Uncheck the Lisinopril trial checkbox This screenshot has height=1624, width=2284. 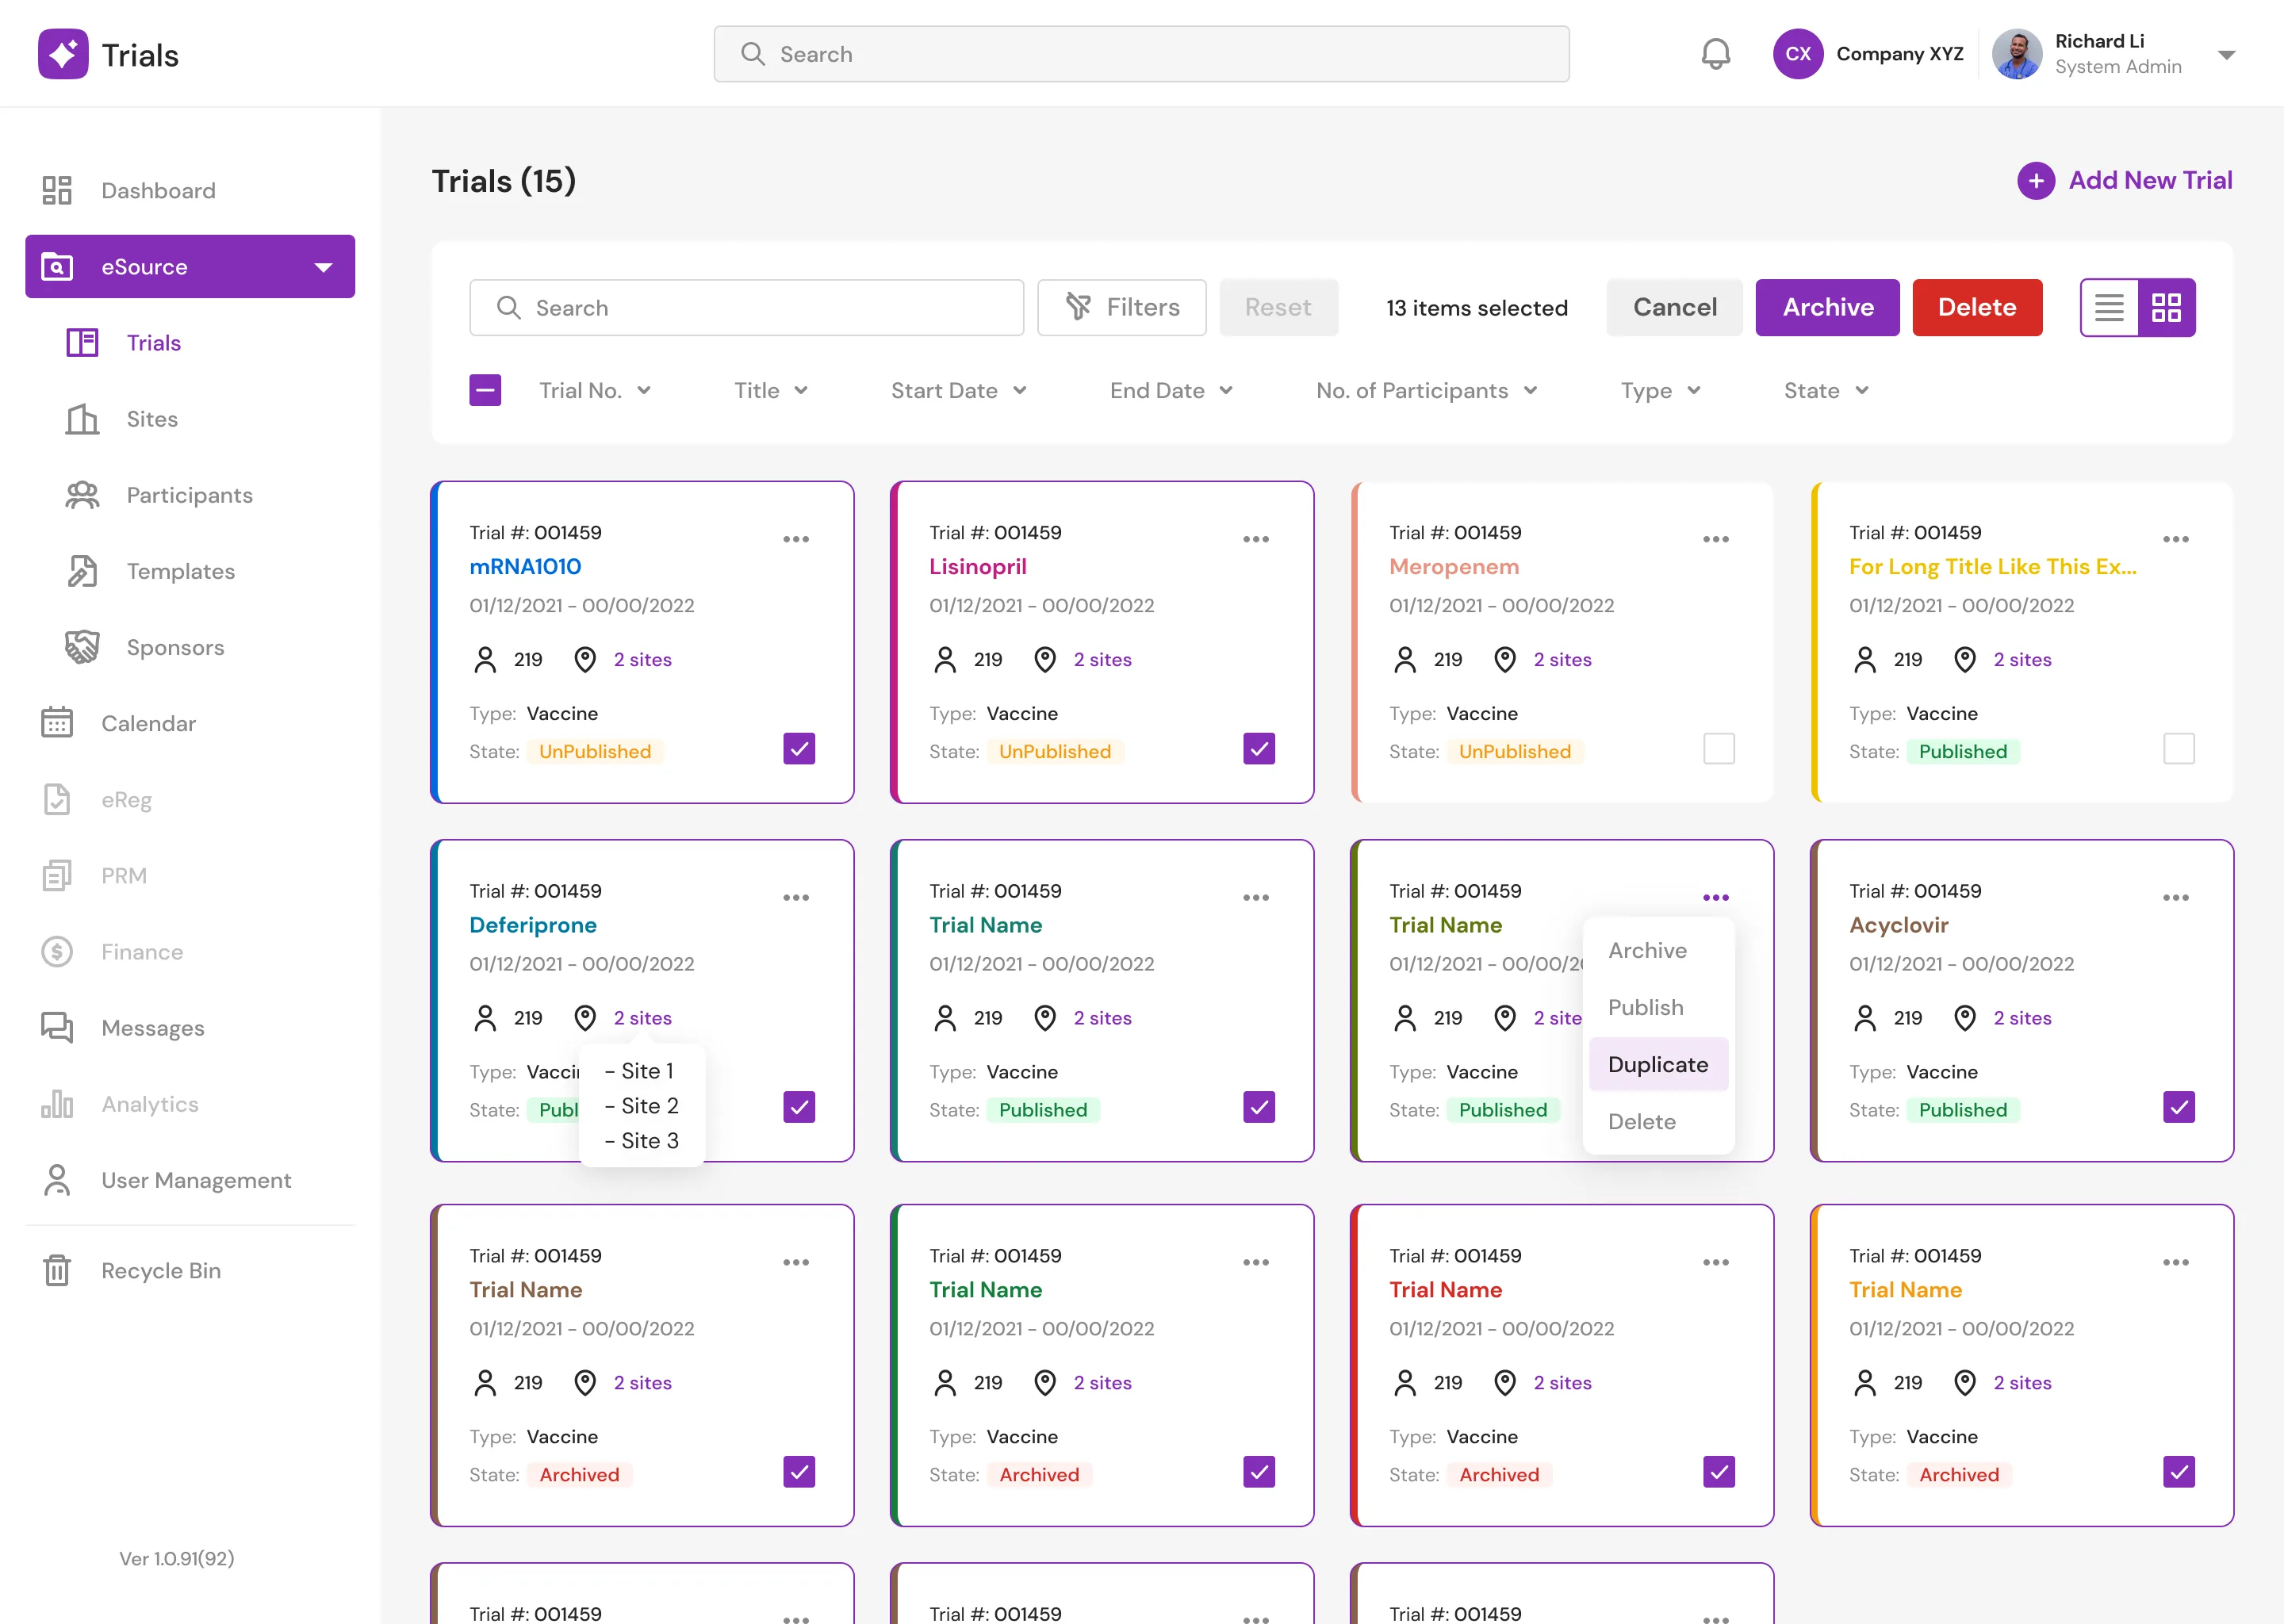(1259, 749)
